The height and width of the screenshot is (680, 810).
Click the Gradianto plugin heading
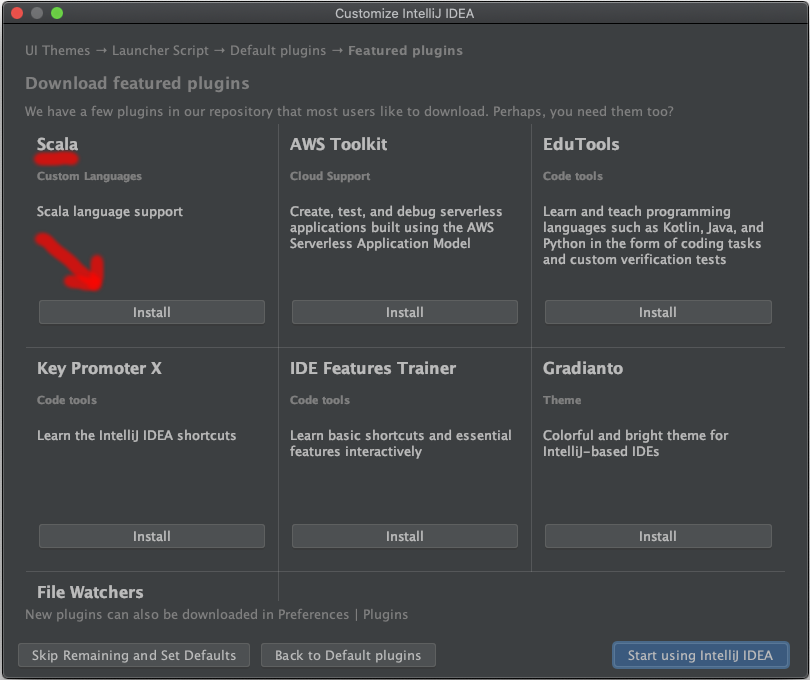point(582,368)
